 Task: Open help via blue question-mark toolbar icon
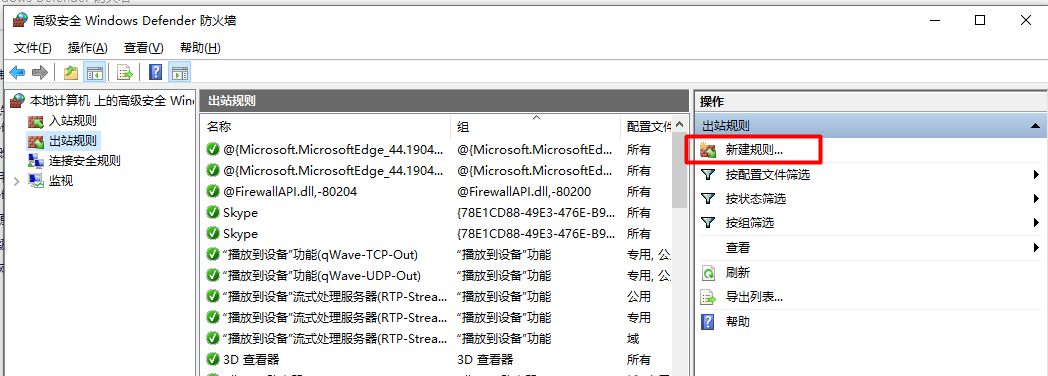point(156,72)
